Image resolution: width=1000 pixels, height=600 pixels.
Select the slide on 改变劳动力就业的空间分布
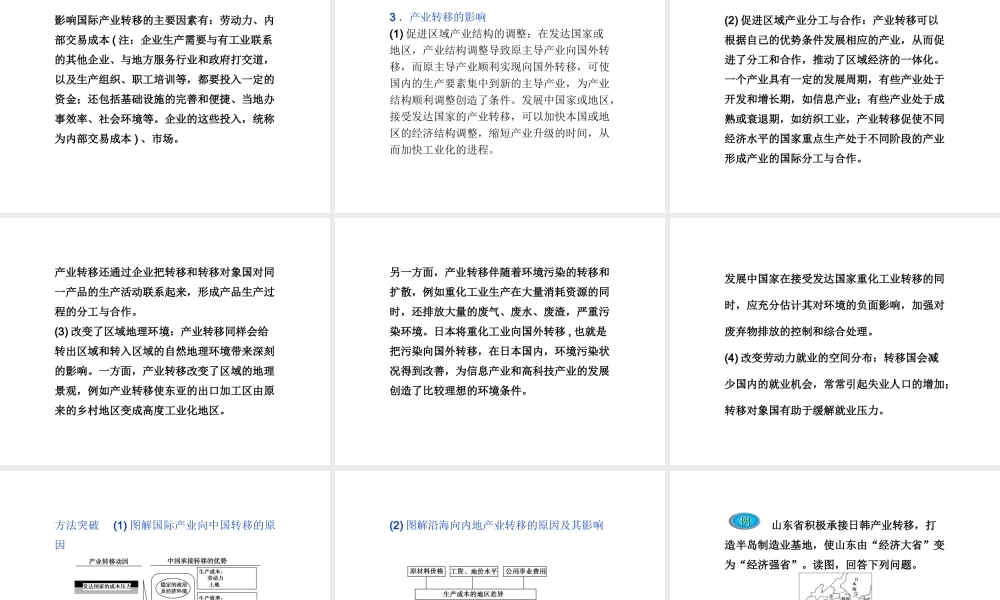pos(834,340)
